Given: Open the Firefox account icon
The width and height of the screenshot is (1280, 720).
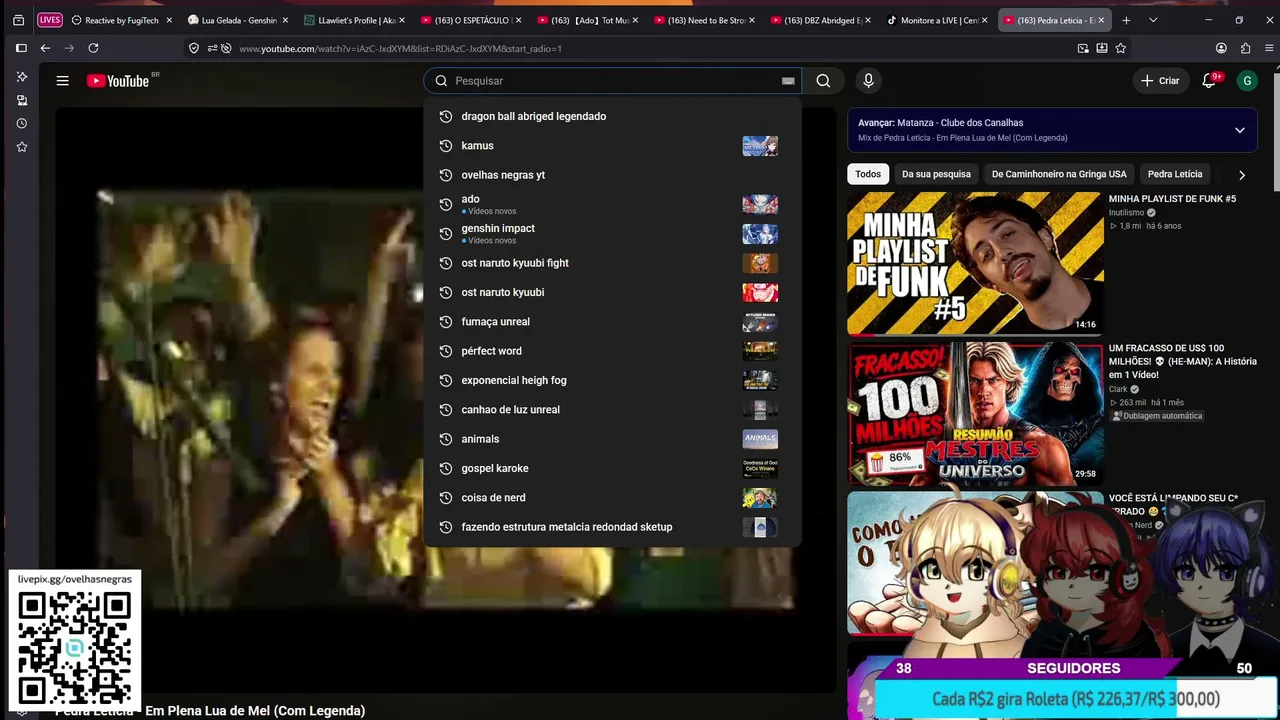Looking at the screenshot, I should pyautogui.click(x=1221, y=48).
